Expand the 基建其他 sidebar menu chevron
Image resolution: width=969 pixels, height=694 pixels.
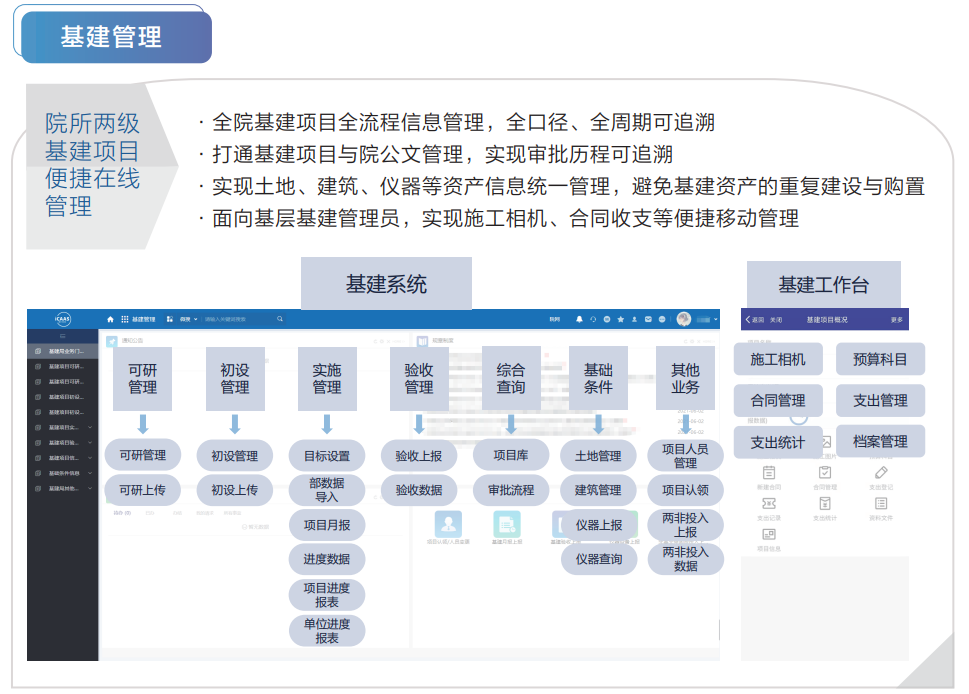click(90, 488)
